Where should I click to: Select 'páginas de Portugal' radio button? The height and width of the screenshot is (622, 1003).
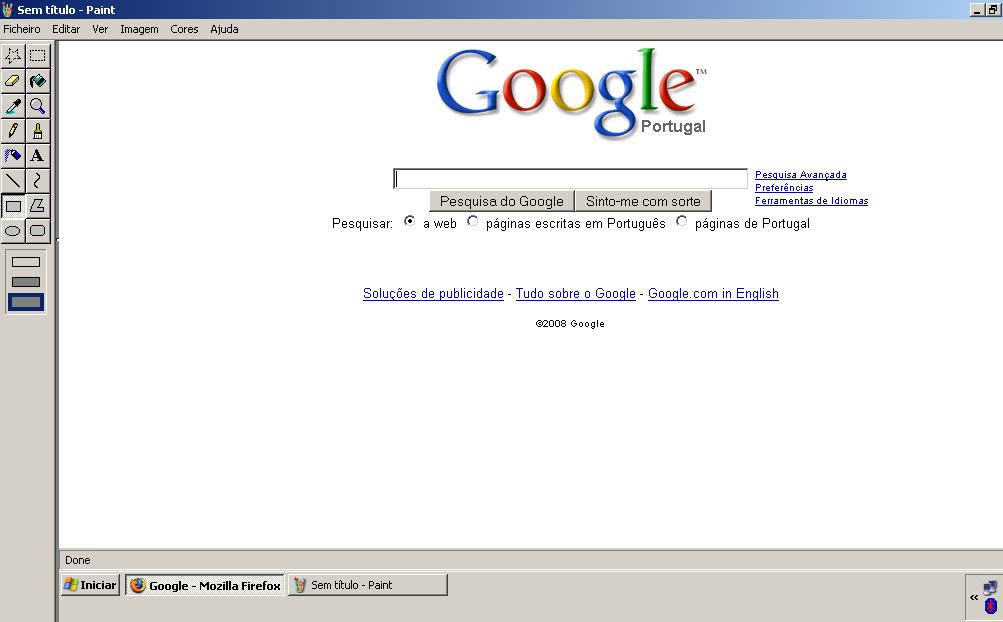pos(681,221)
